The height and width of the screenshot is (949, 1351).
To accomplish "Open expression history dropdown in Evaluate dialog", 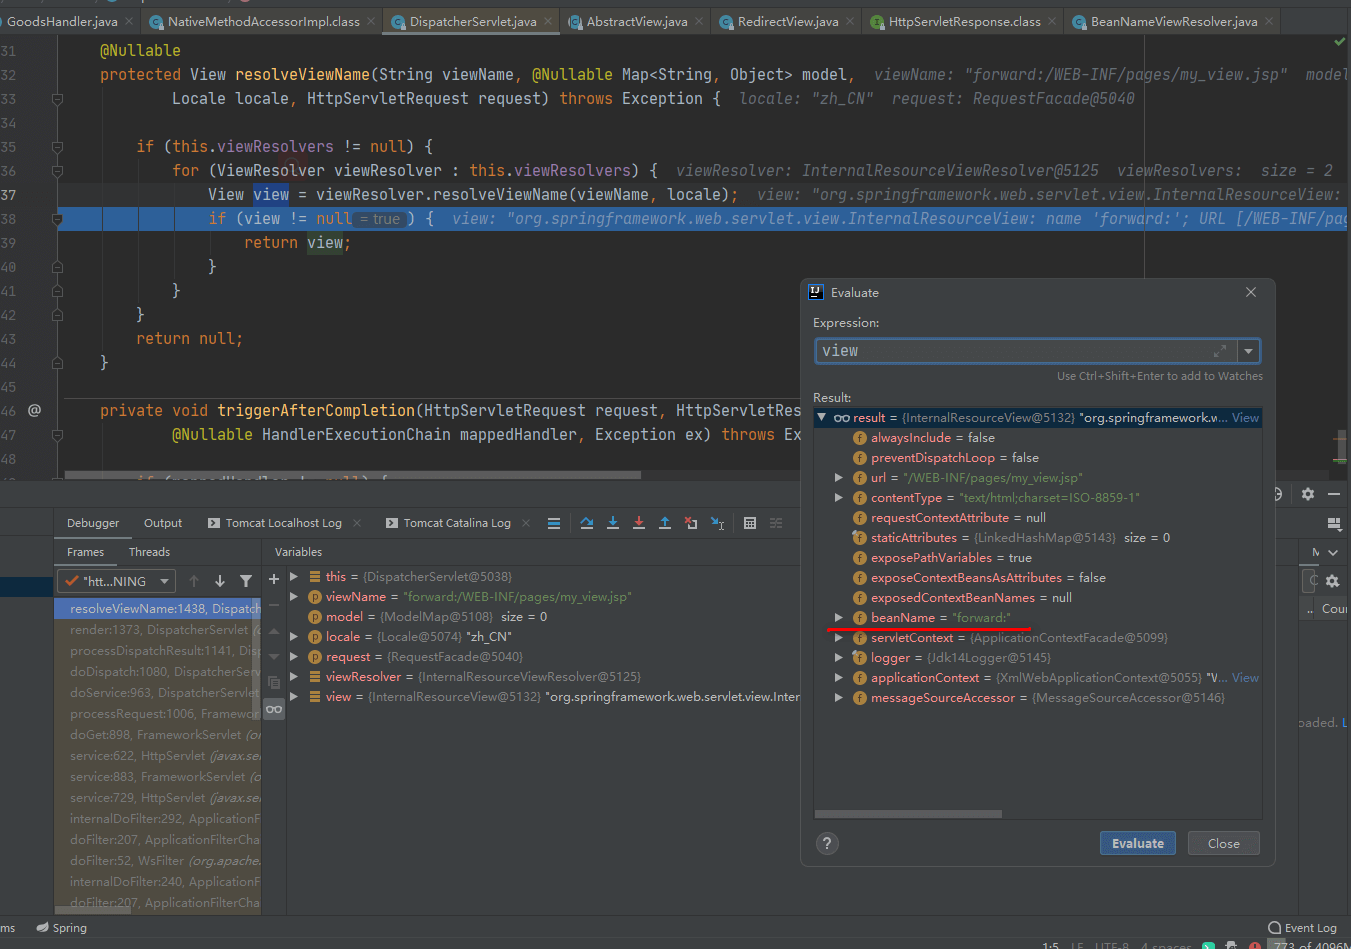I will click(x=1248, y=351).
